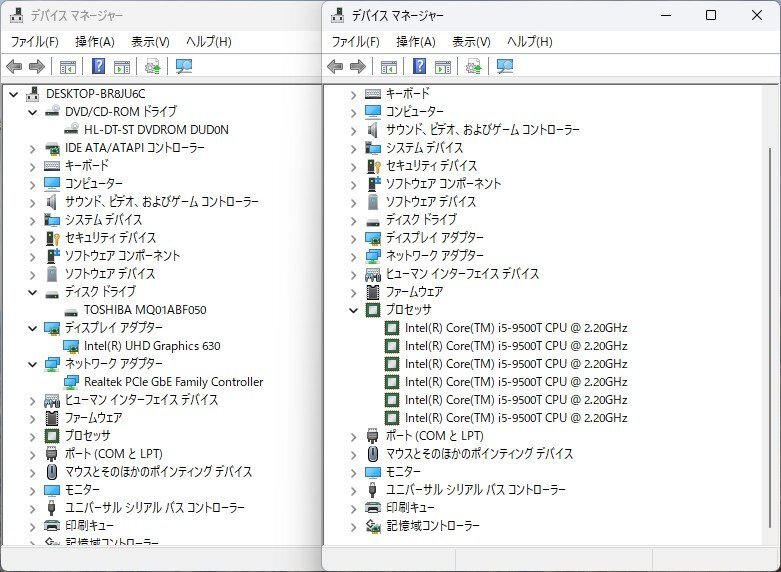The image size is (781, 572).
Task: Click Scan for hardware changes in left window
Action: (x=184, y=66)
